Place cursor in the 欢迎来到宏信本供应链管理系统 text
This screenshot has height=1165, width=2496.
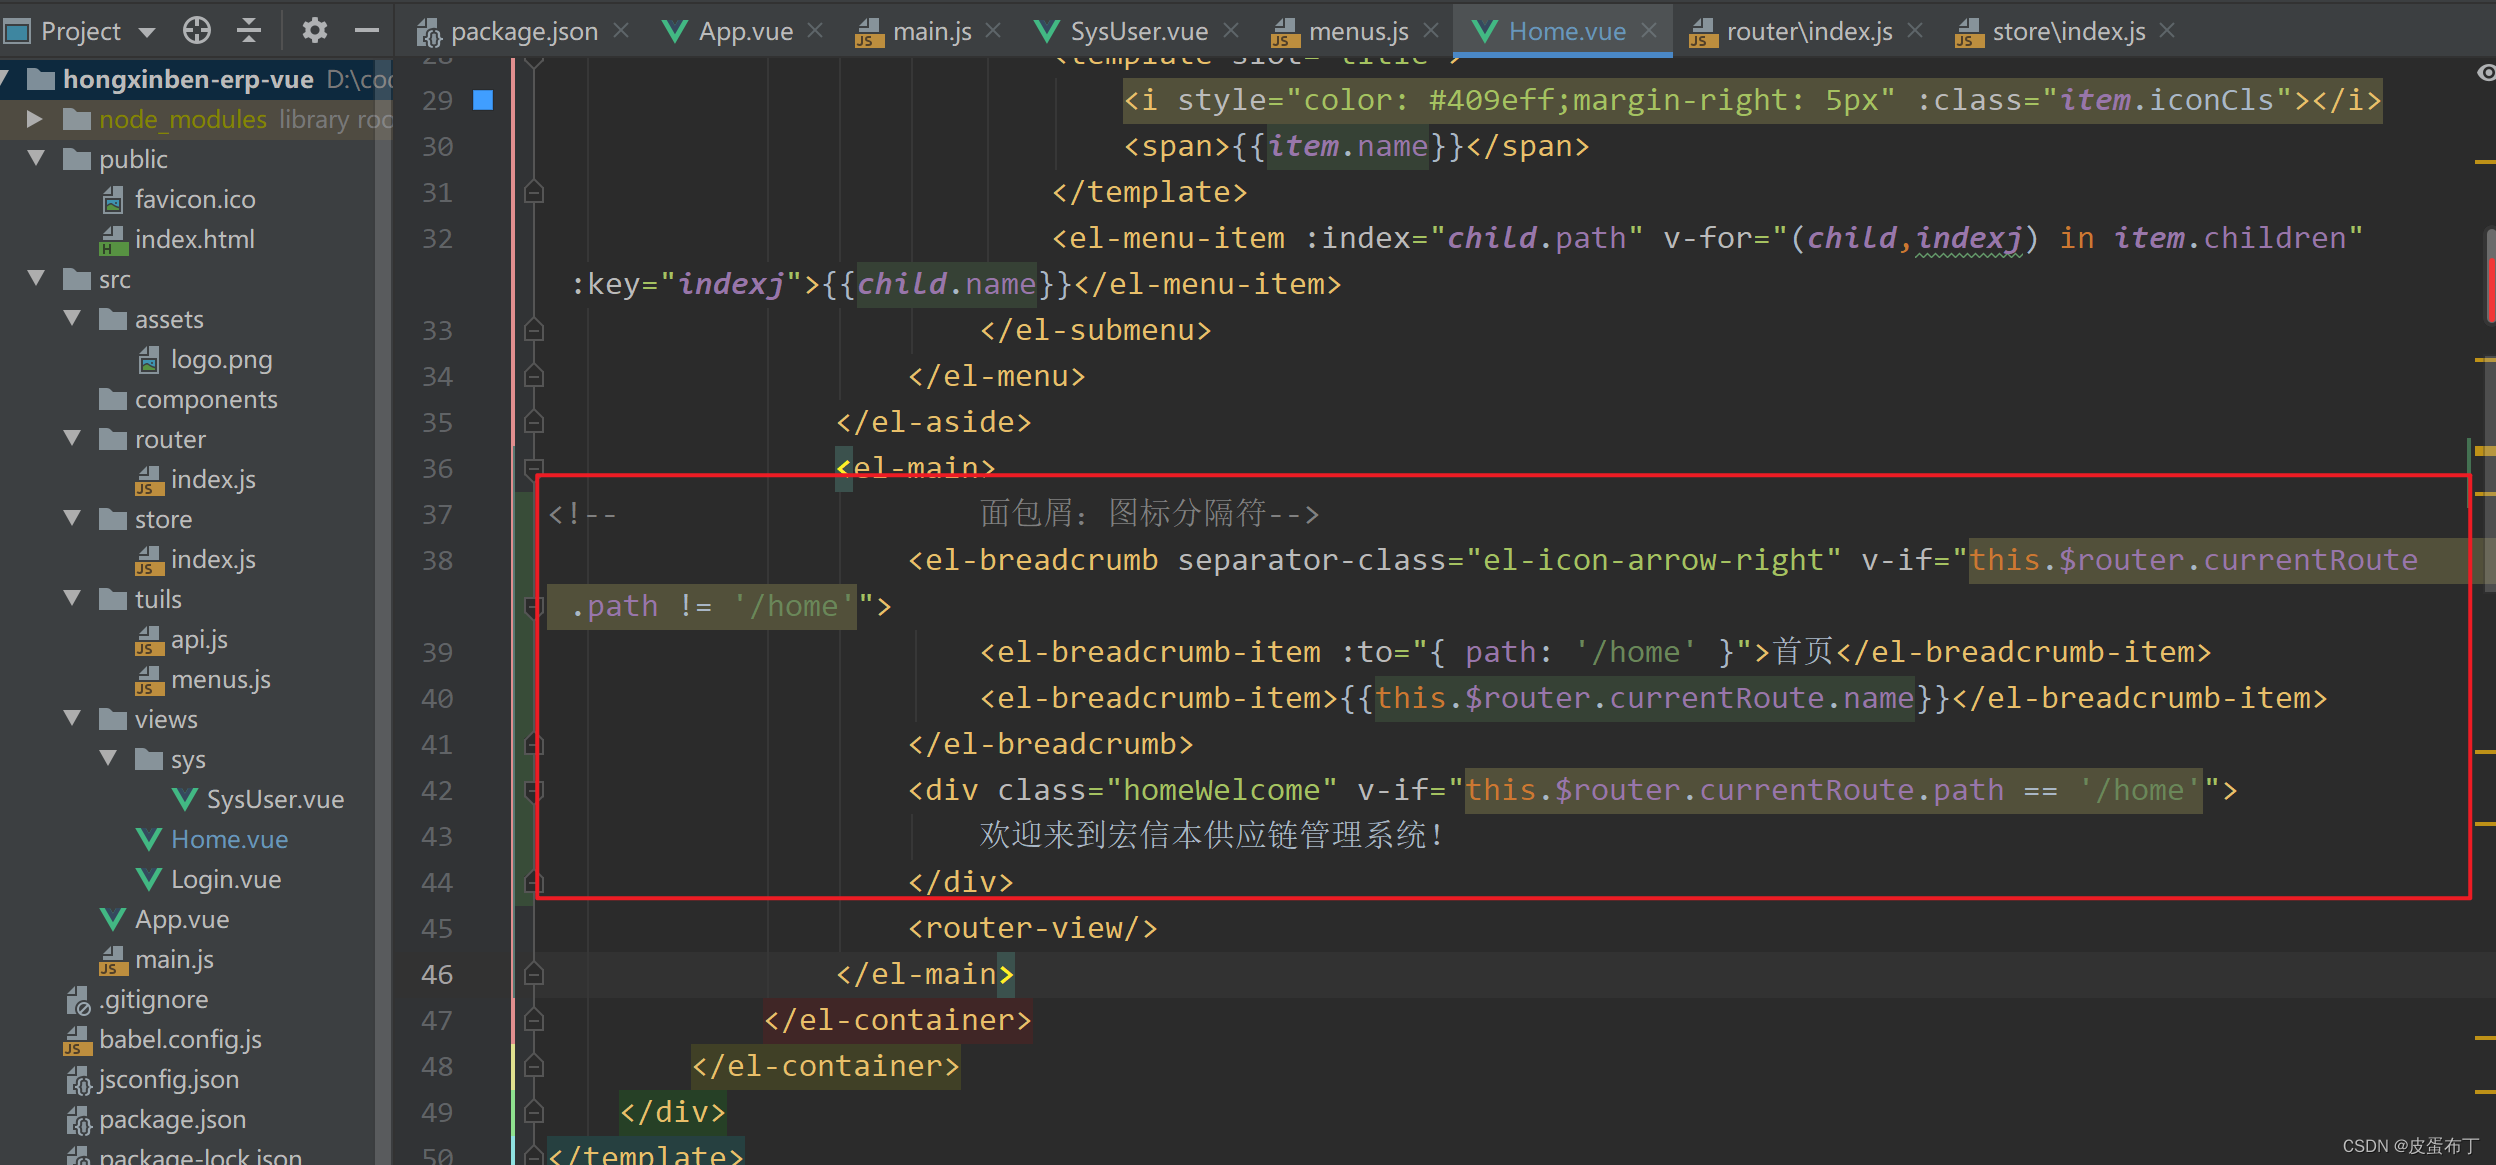click(1211, 836)
